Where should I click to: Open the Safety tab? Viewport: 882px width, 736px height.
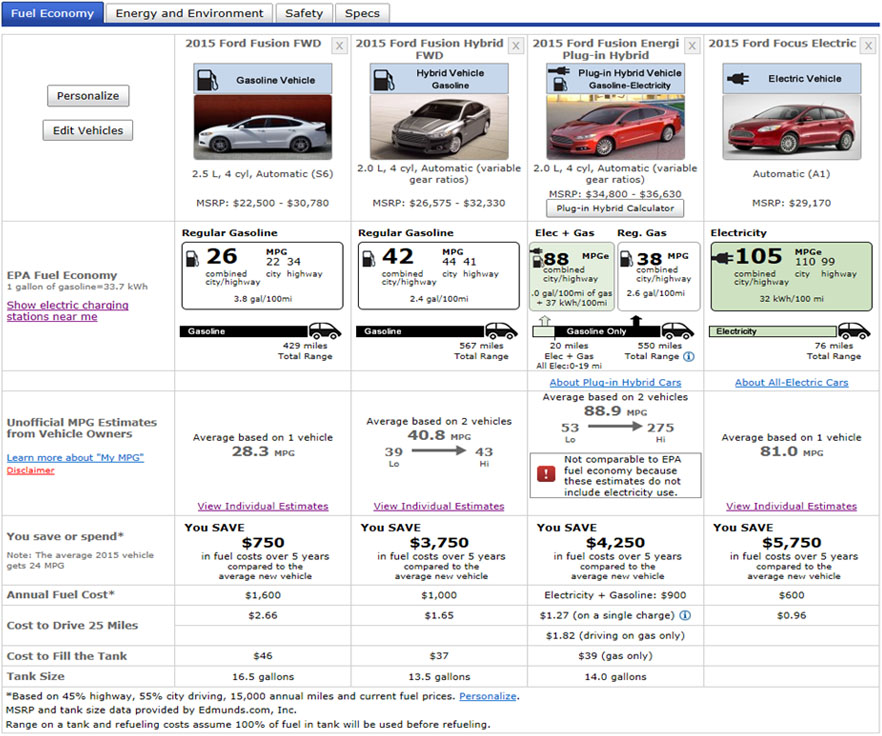(x=303, y=14)
